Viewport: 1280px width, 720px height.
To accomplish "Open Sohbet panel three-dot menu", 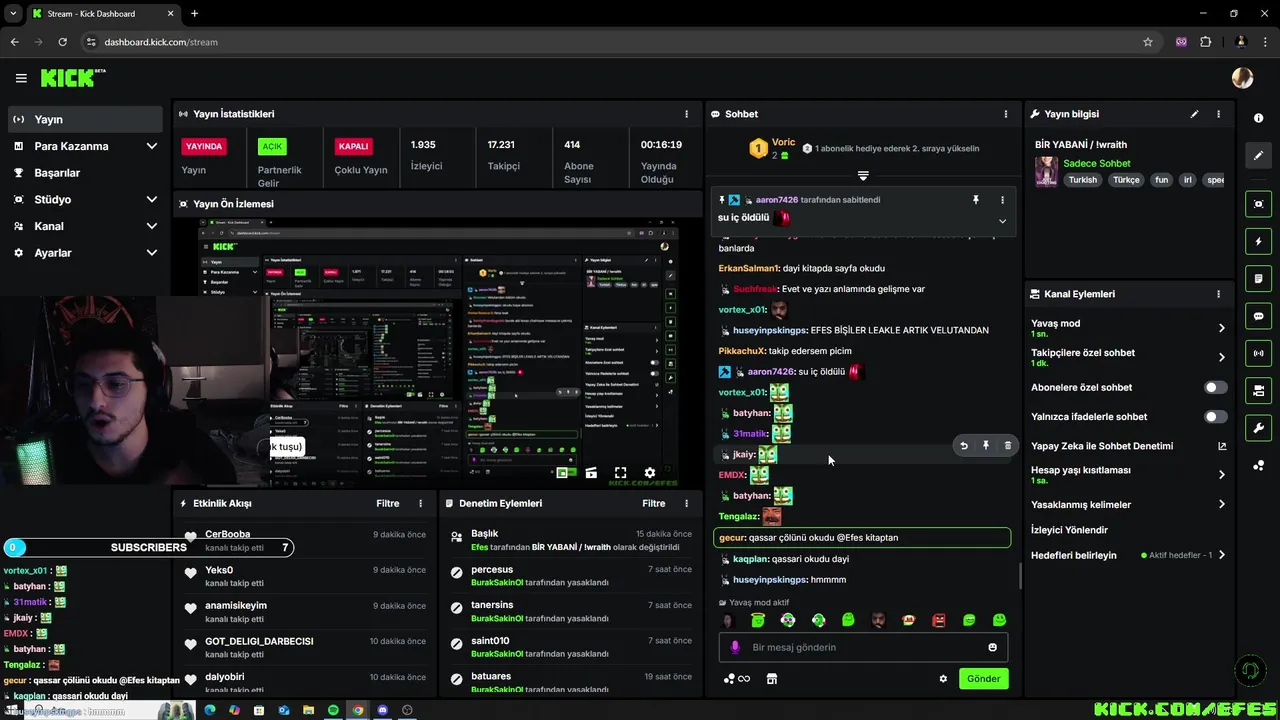I will (x=1005, y=114).
